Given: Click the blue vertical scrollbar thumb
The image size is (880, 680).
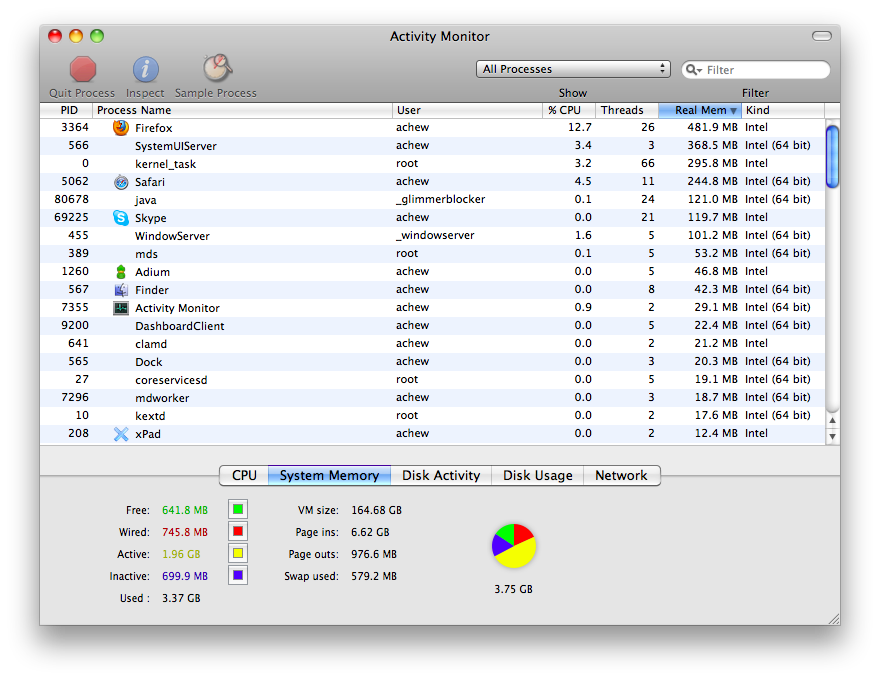Looking at the screenshot, I should pos(833,156).
